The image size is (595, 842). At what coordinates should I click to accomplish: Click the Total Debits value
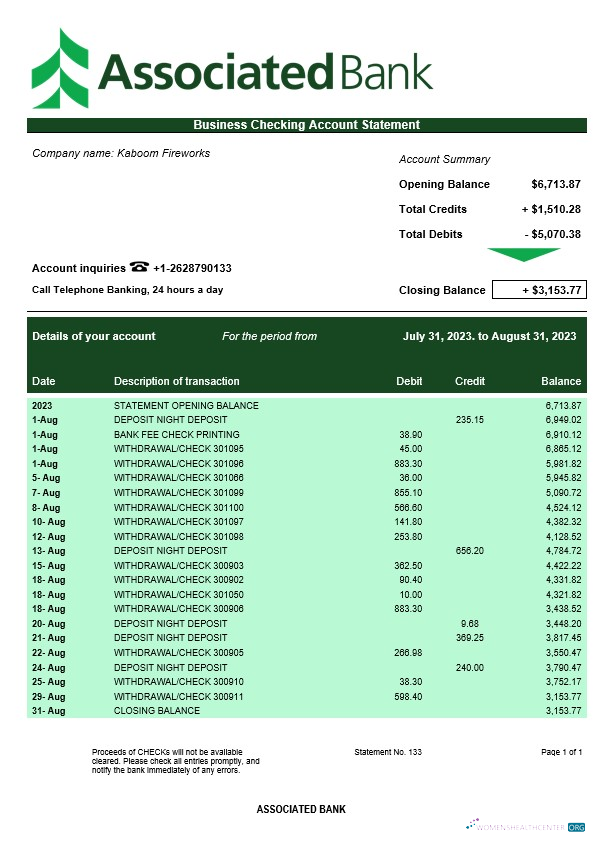coord(553,234)
